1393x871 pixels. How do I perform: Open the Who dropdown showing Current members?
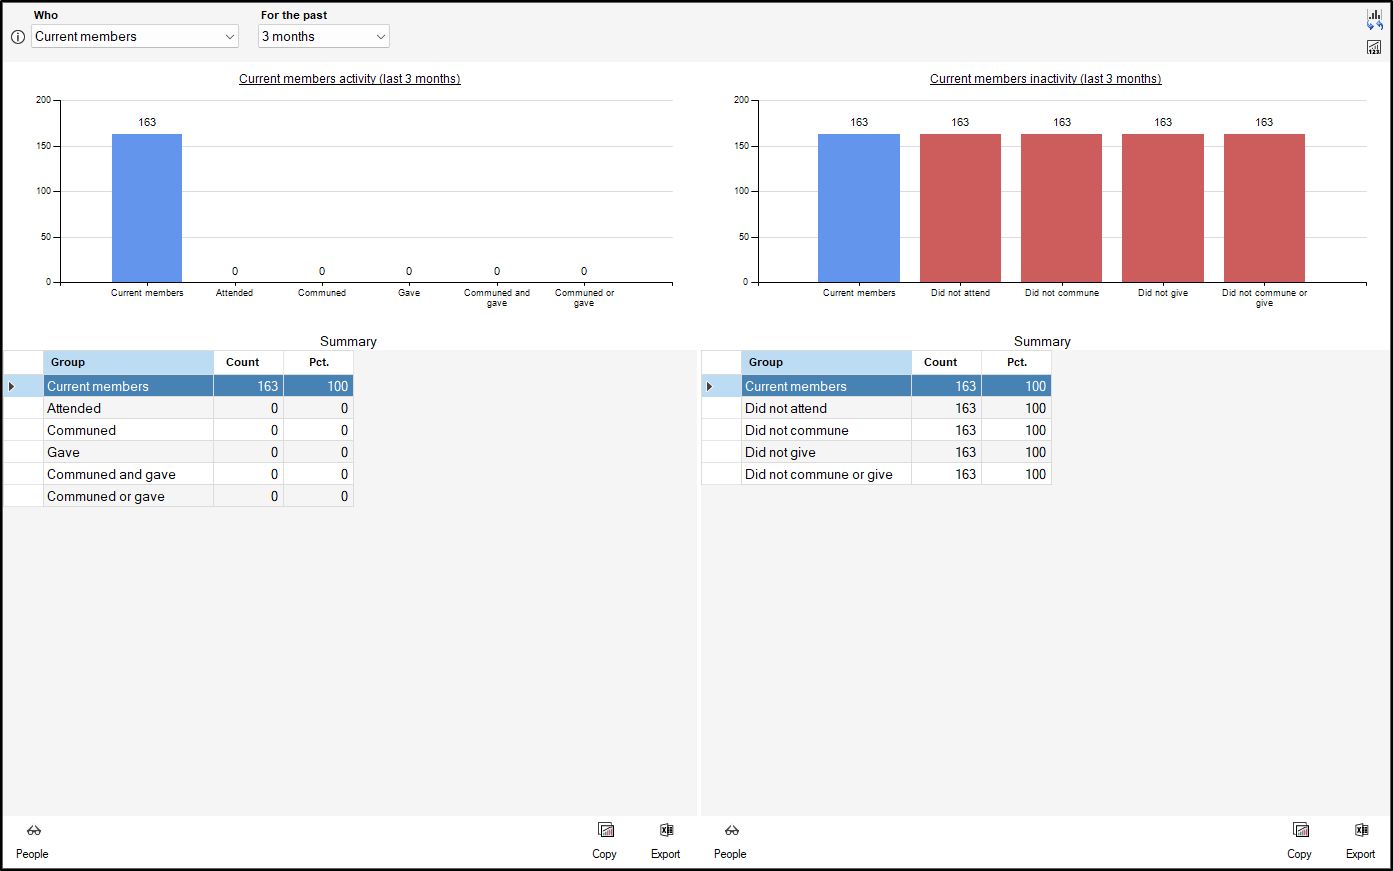(x=135, y=37)
